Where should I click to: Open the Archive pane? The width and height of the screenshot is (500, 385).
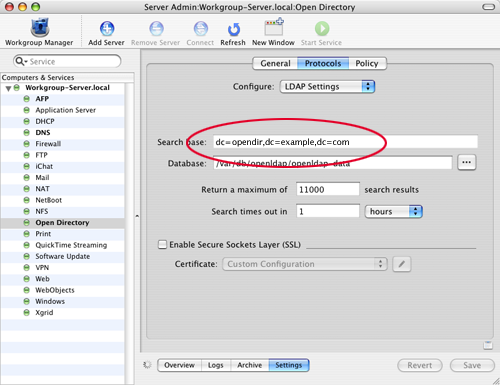[x=250, y=365]
